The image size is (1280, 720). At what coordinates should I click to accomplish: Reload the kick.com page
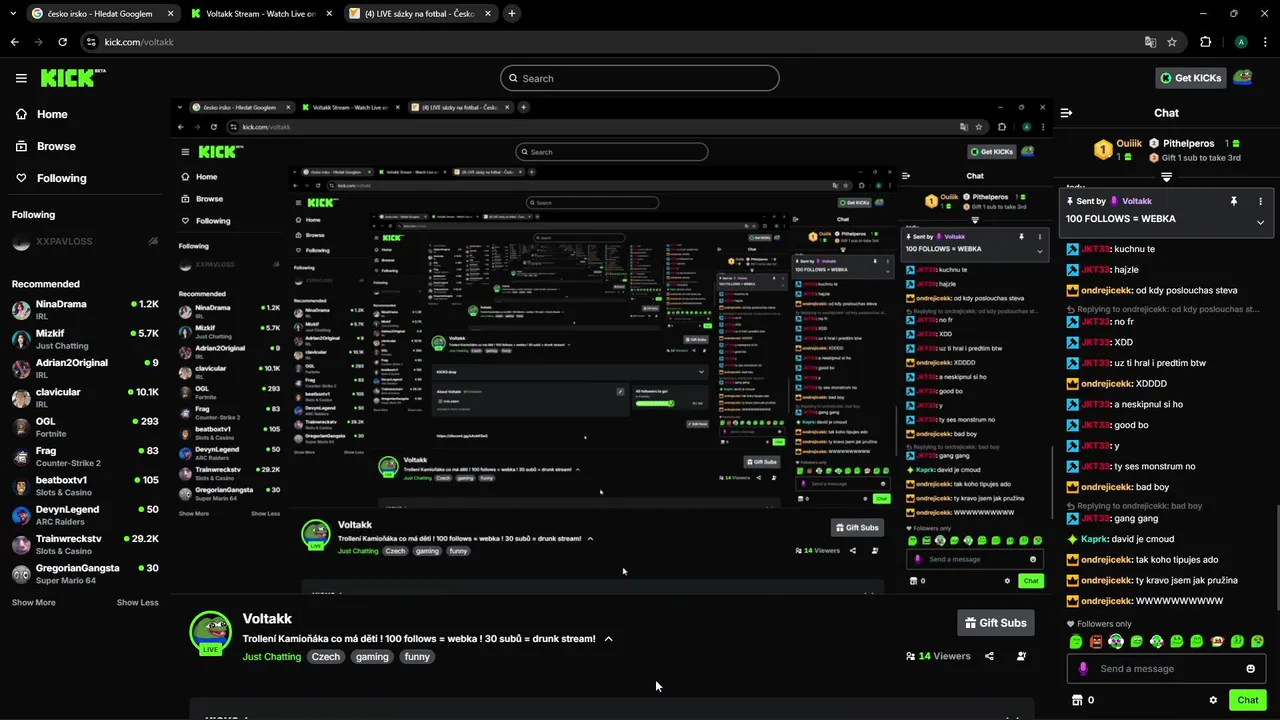click(63, 42)
